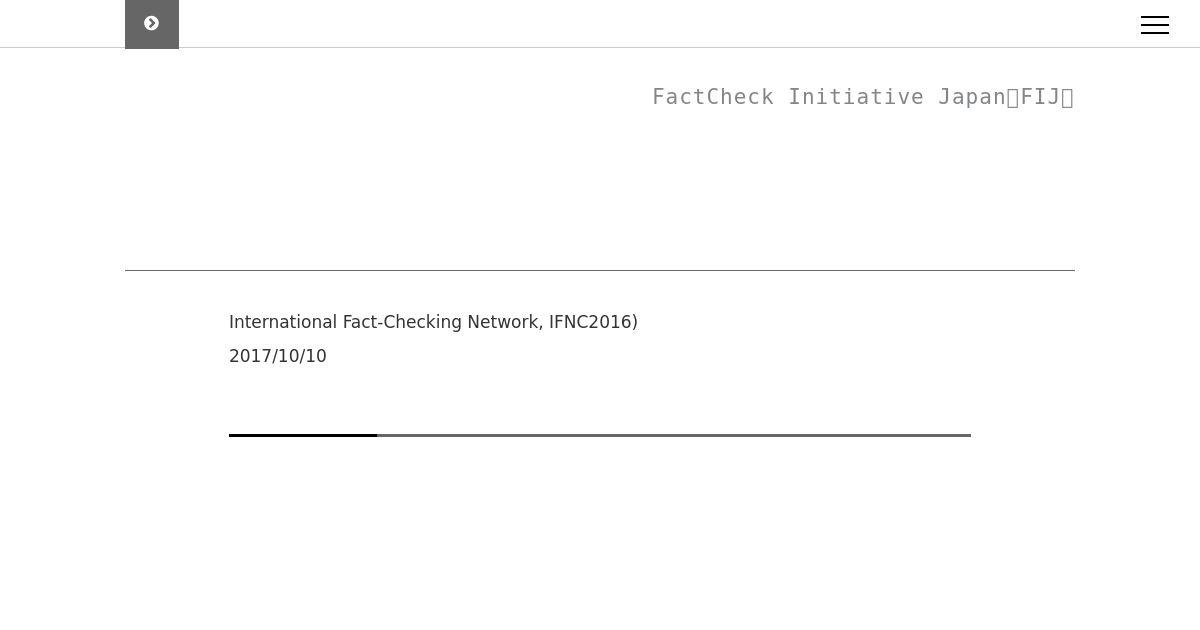The width and height of the screenshot is (1200, 630).
Task: Click the word "Initiative" in the site title
Action: (856, 97)
